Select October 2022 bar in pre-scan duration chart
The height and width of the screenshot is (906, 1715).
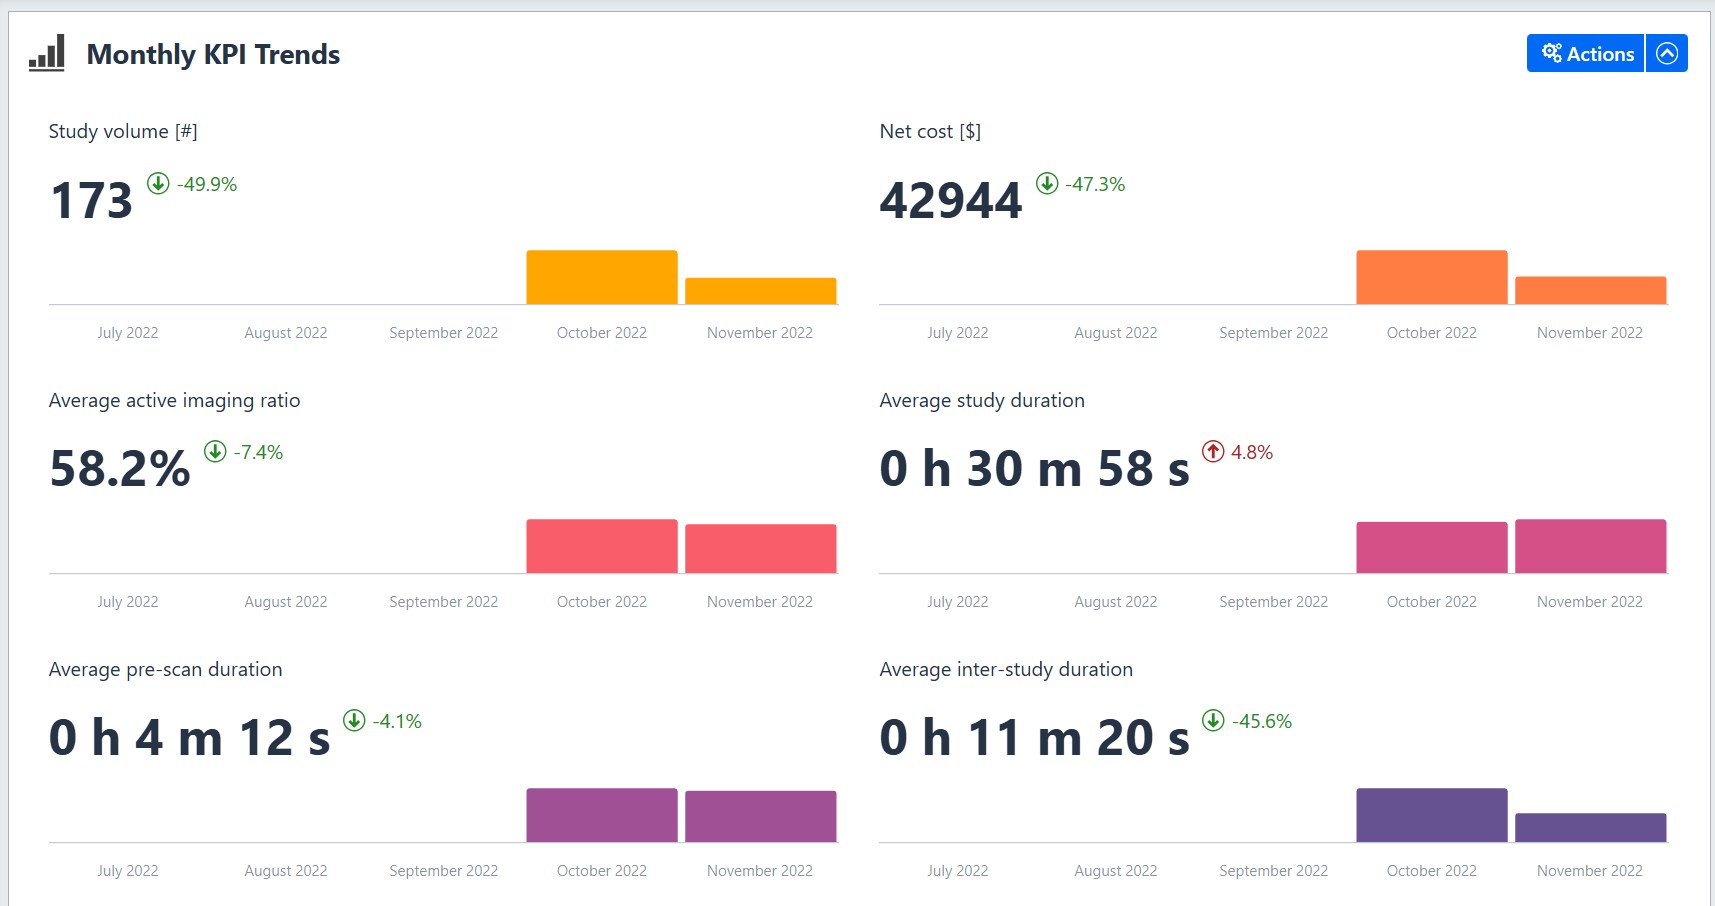coord(602,815)
